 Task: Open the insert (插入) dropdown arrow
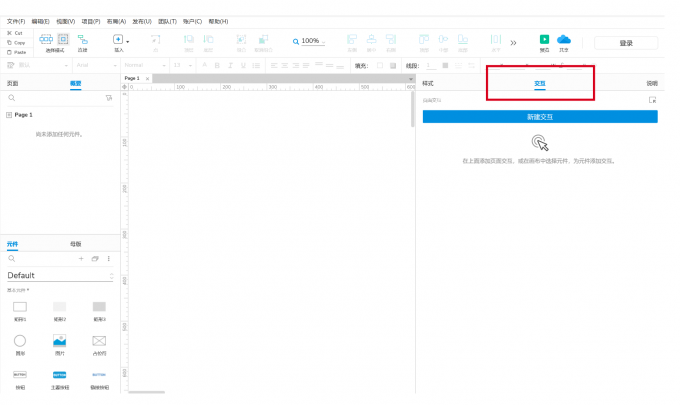pos(128,42)
